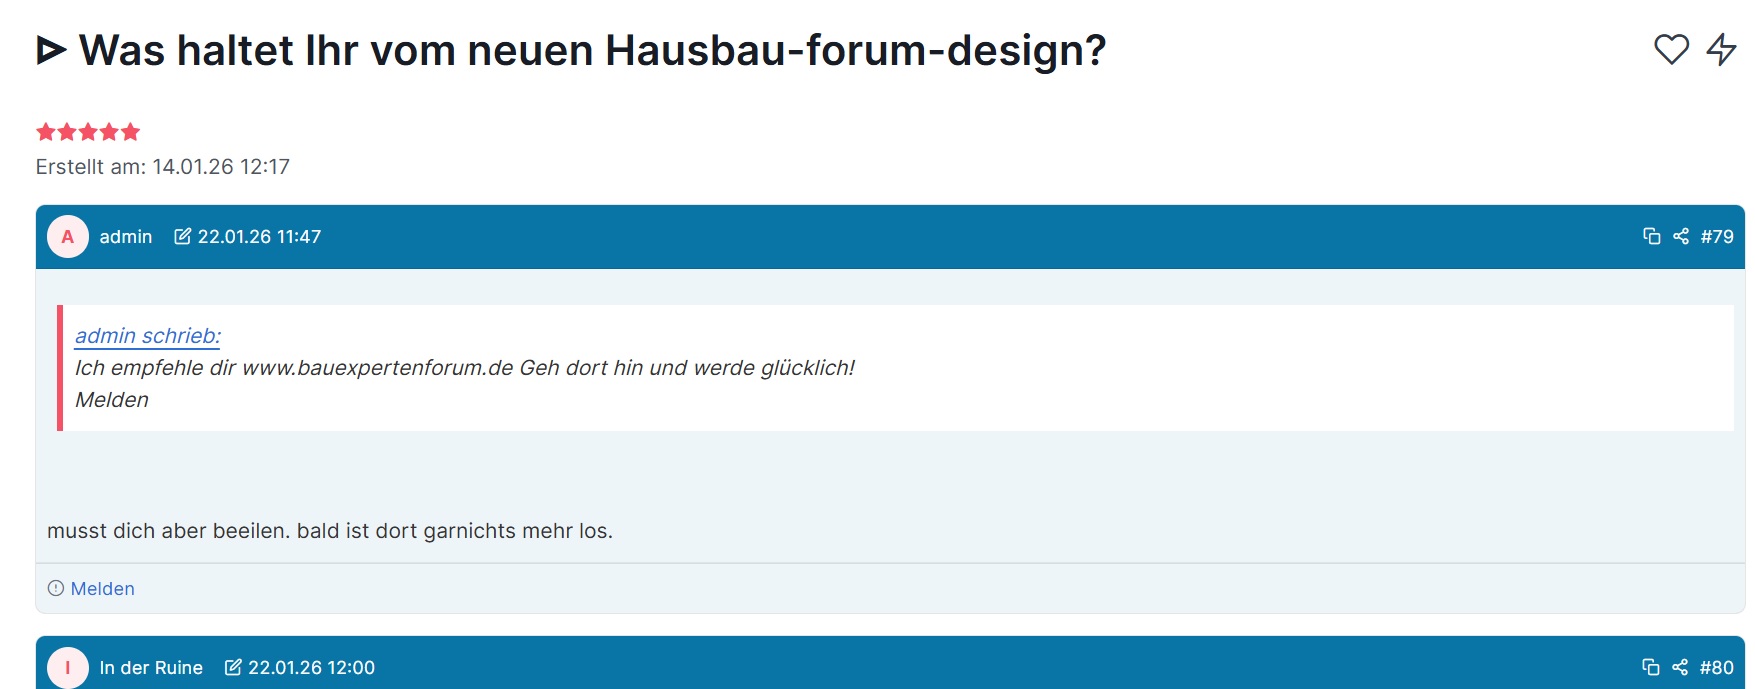This screenshot has width=1755, height=689.
Task: Open the quoted 'admin schrieb:' block
Action: pos(147,337)
